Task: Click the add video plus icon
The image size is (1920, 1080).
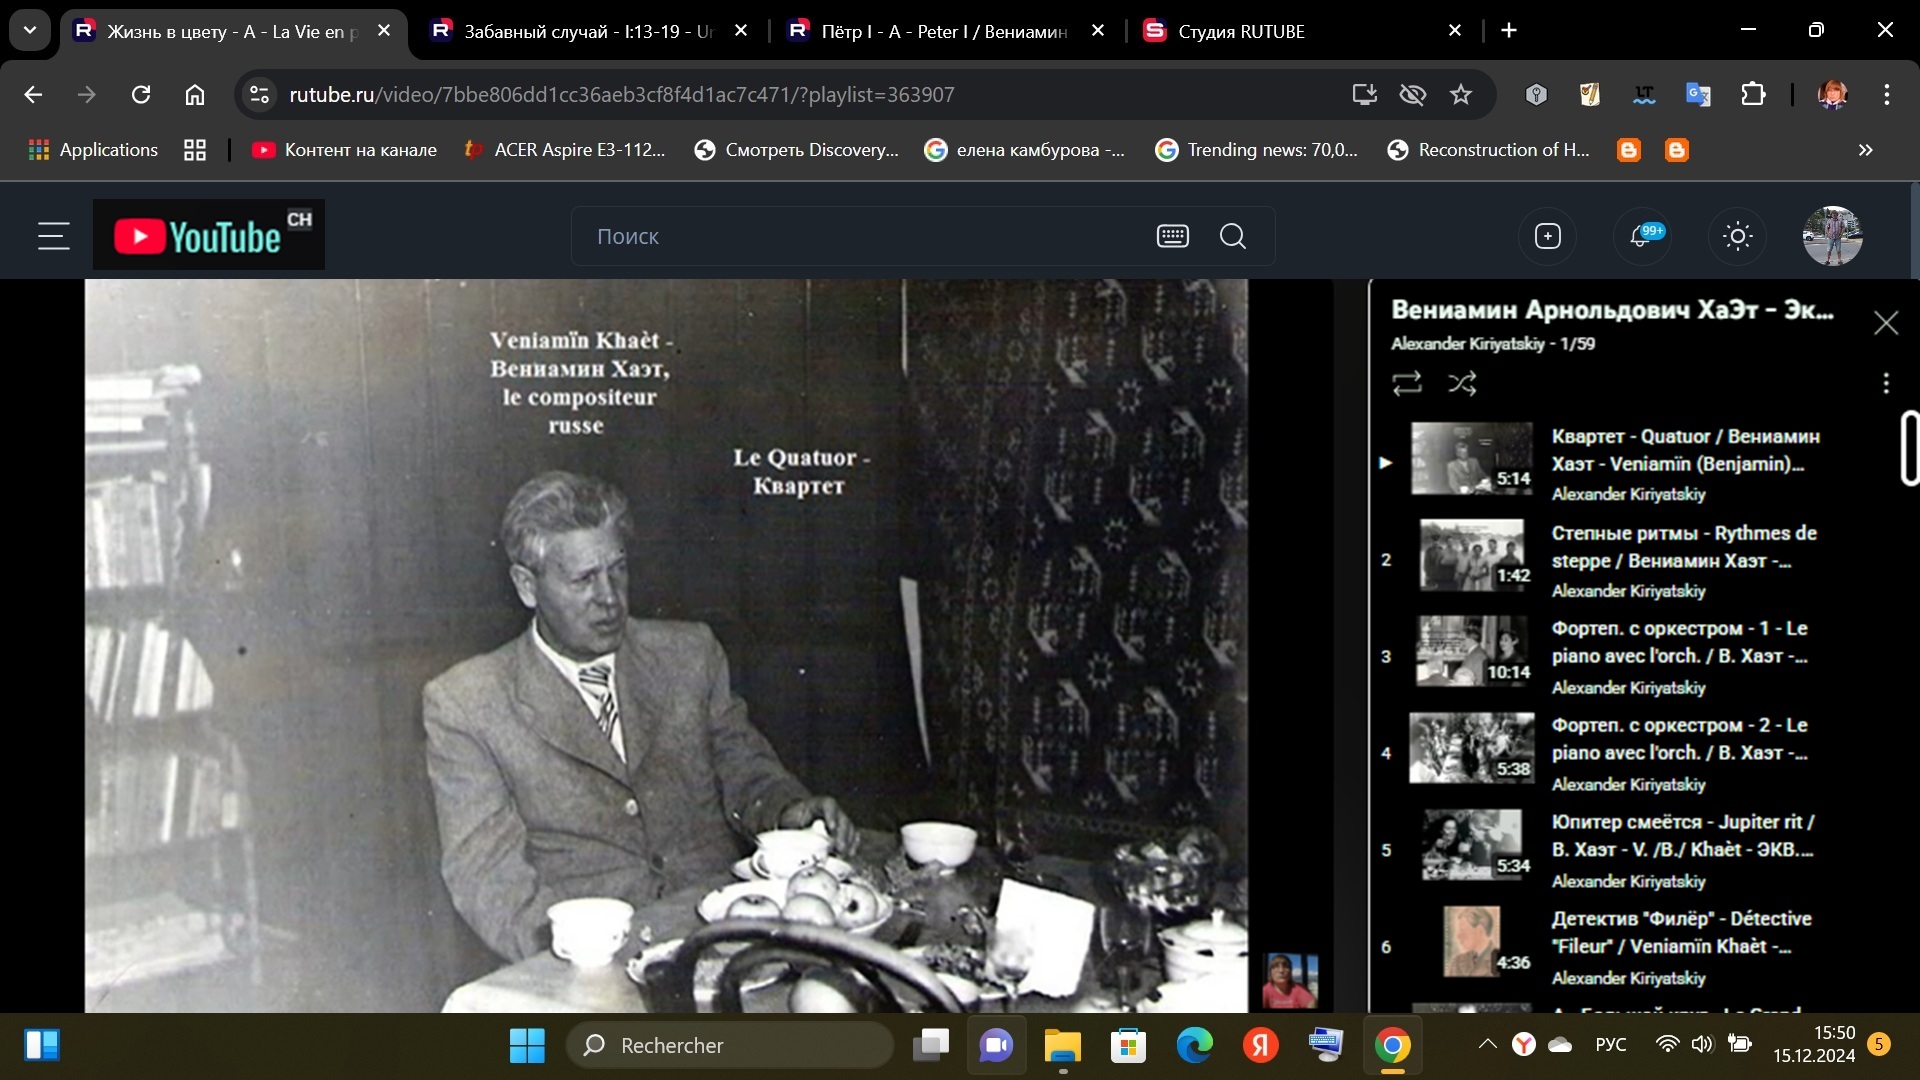Action: click(1547, 236)
